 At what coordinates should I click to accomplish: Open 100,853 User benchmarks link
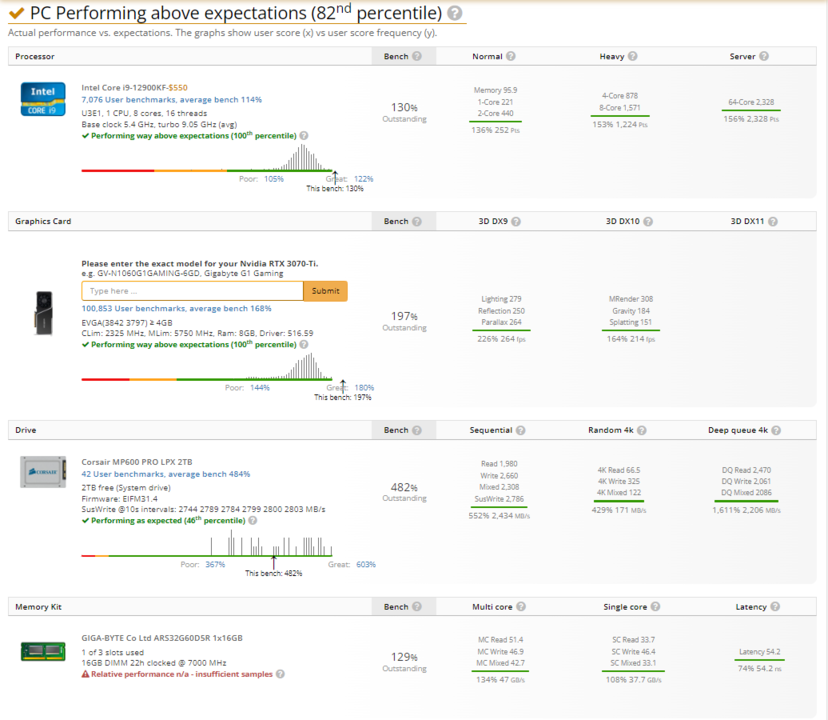(176, 308)
